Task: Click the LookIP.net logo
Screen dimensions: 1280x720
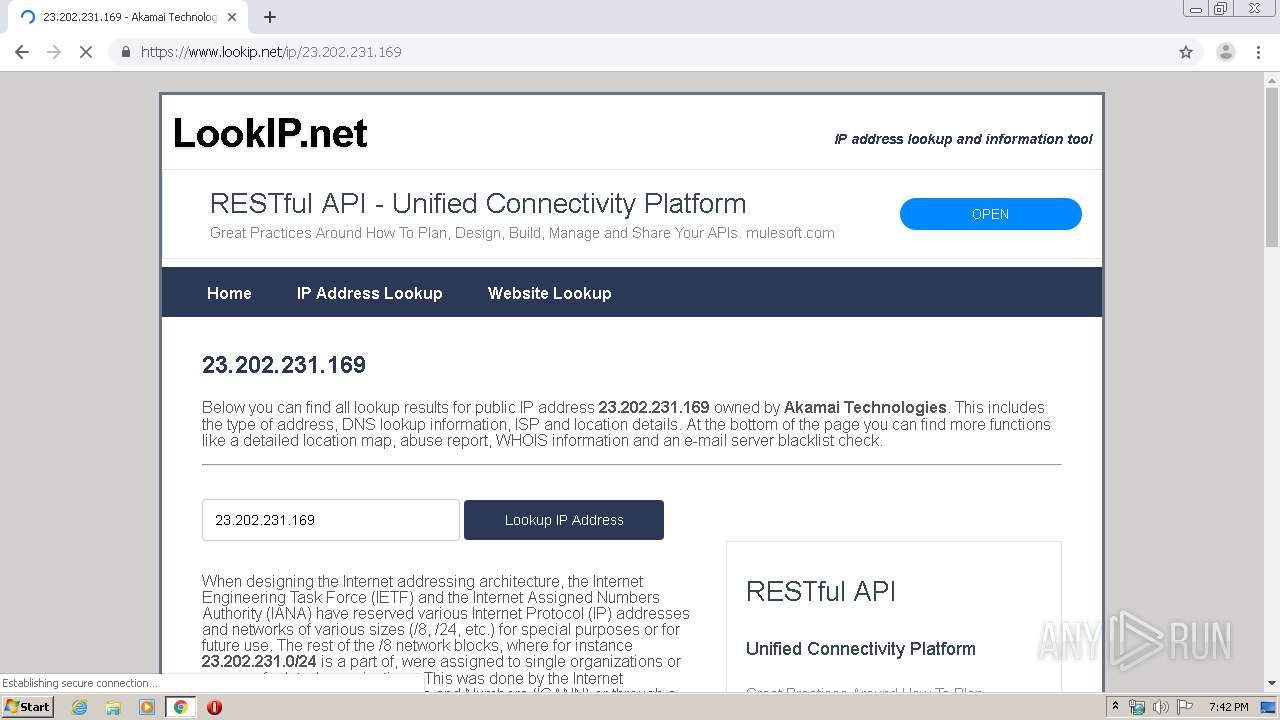Action: pos(271,133)
